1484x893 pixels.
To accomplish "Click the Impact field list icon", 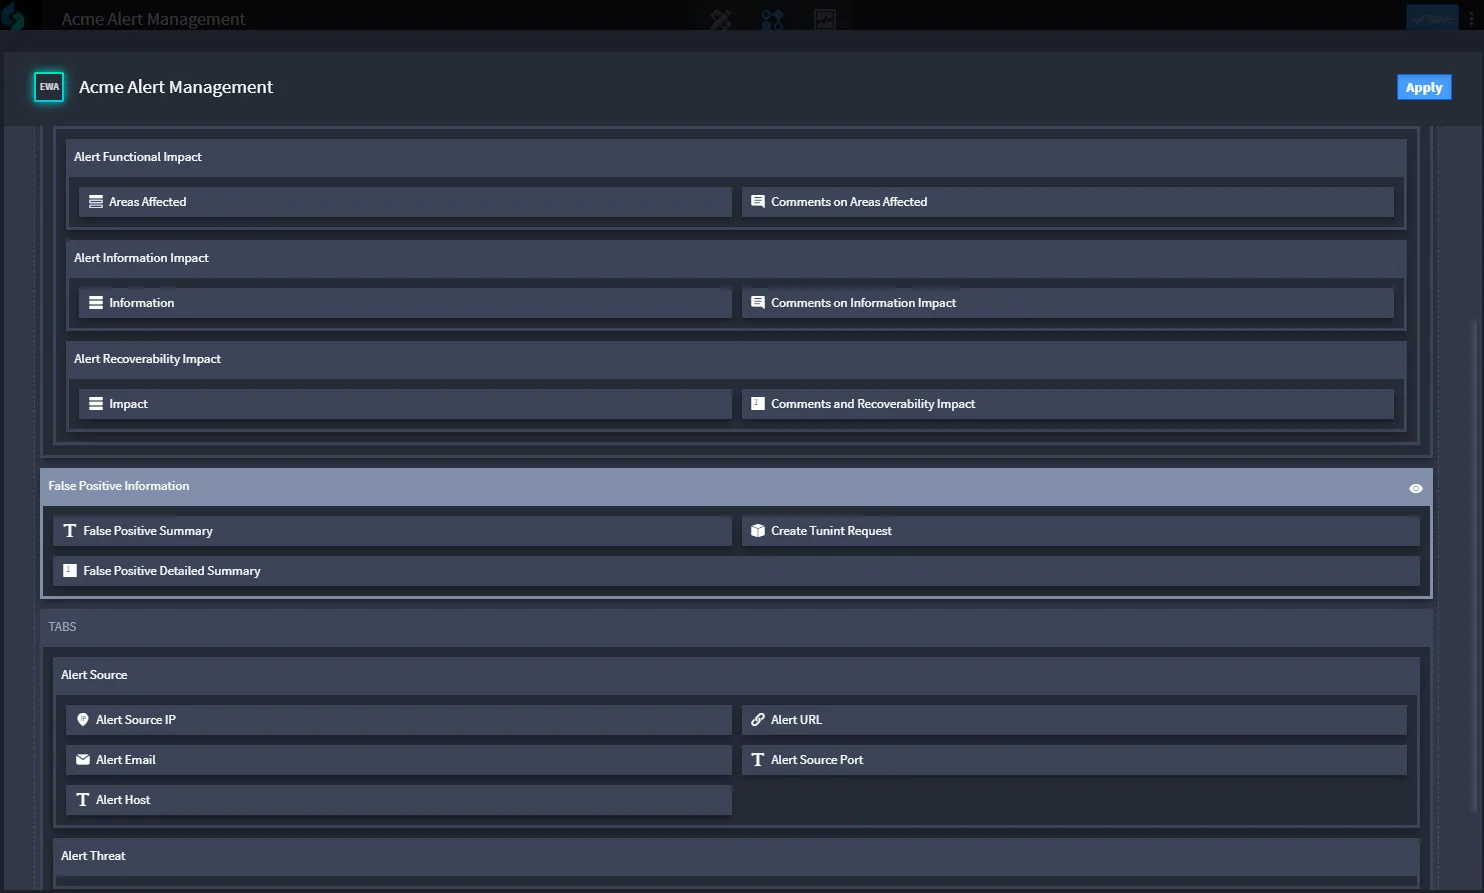I will pos(96,404).
